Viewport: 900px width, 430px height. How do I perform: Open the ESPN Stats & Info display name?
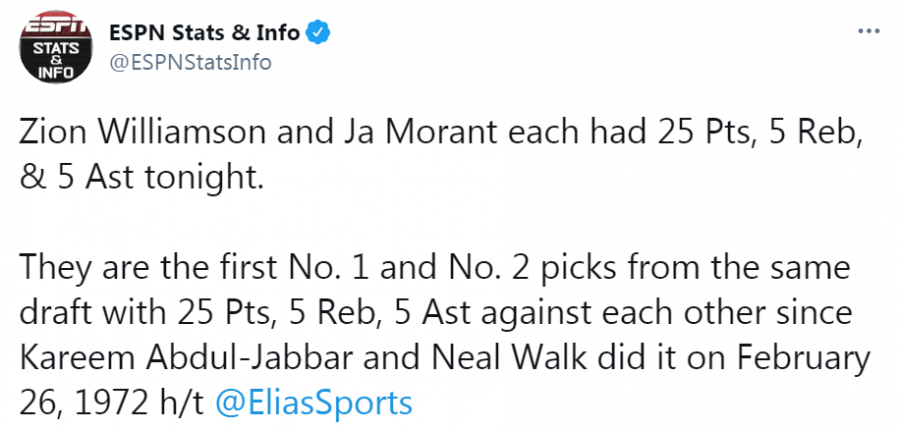204,33
